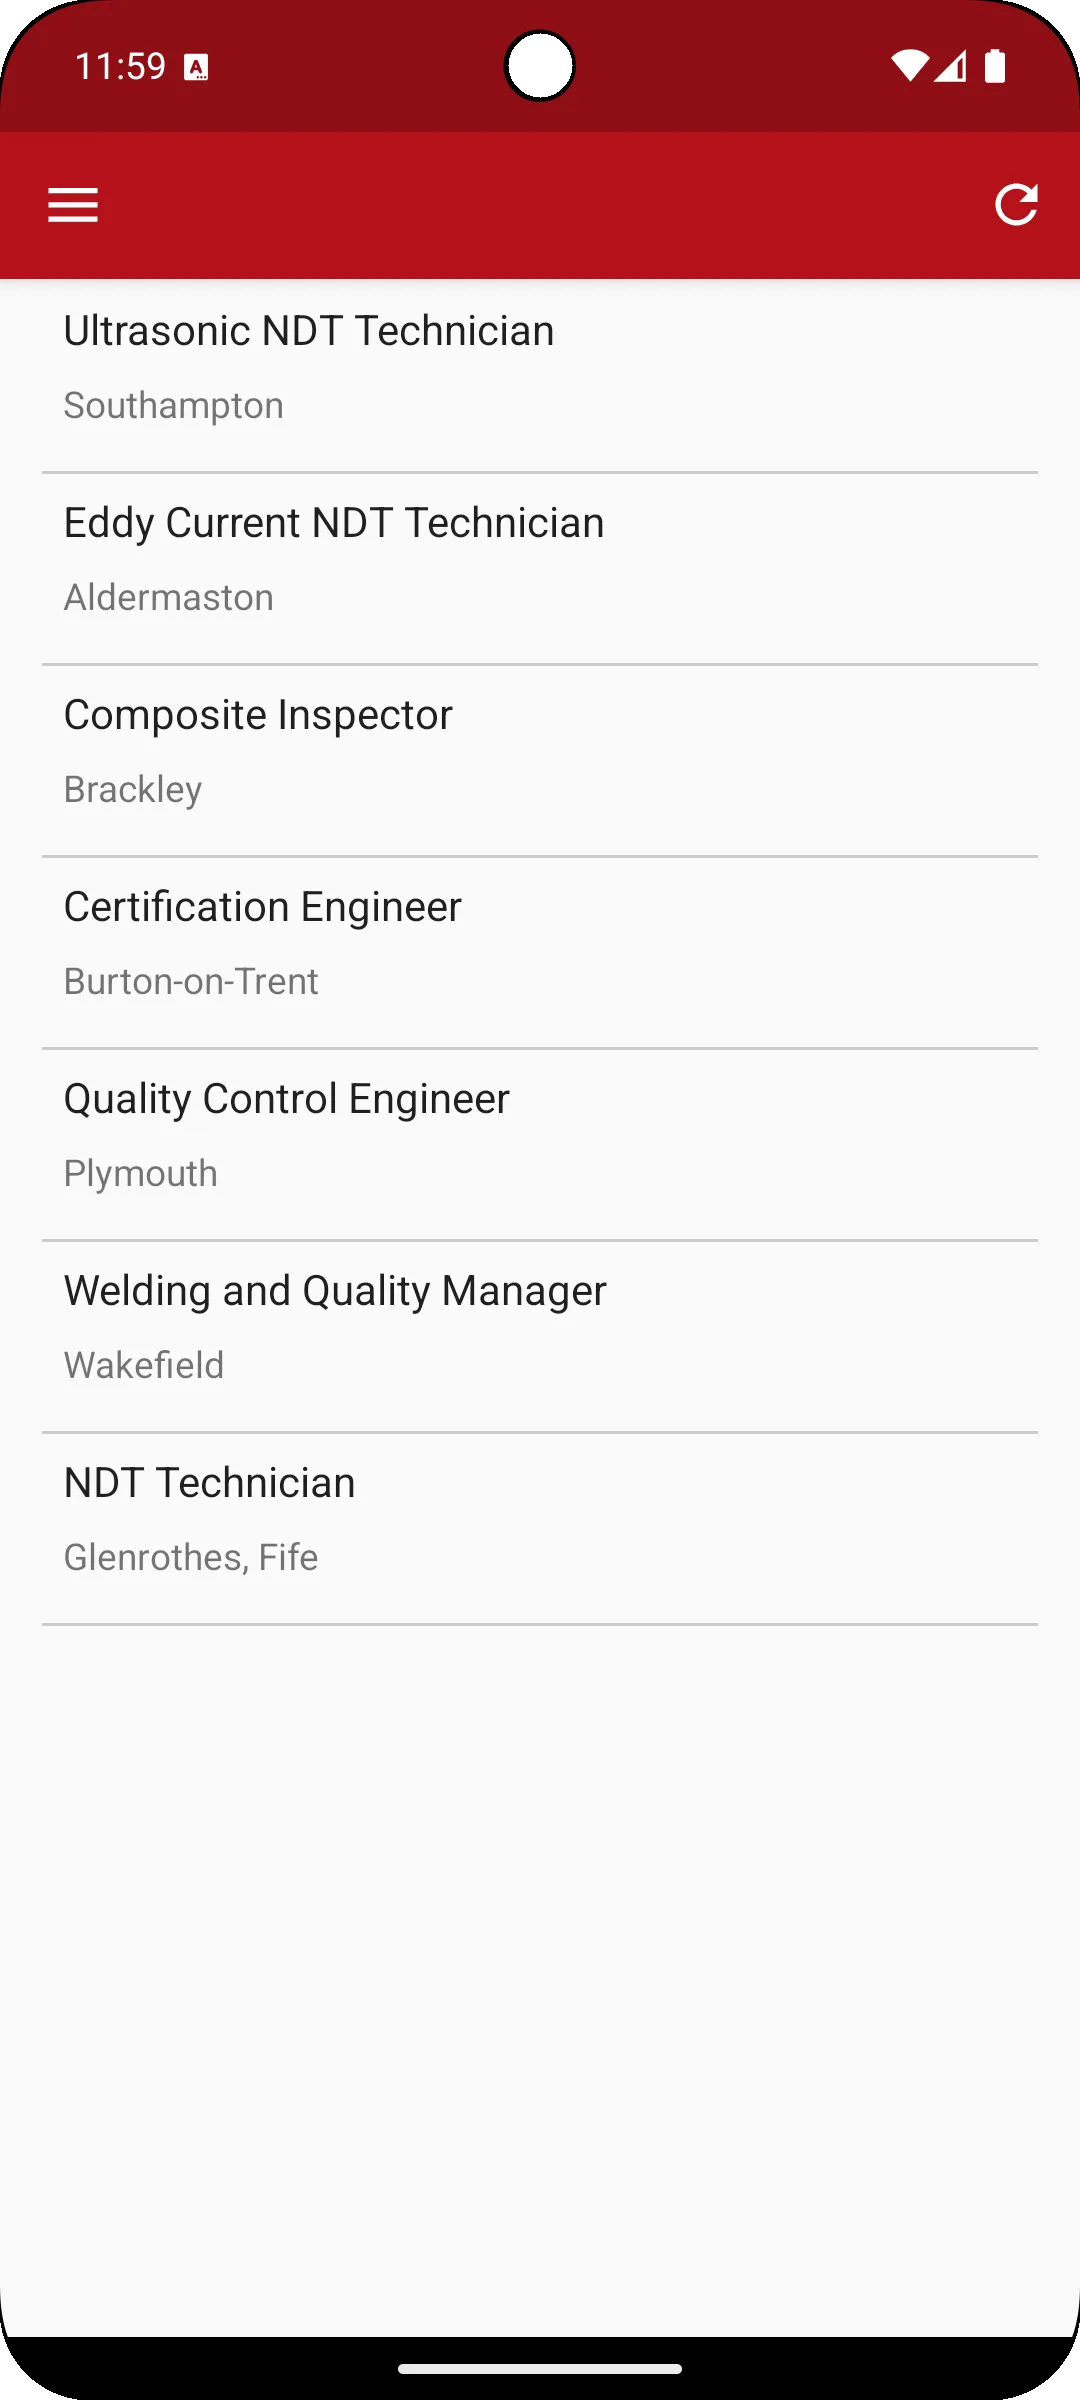Tap the home gesture bar at bottom
Screen dimensions: 1080x2400
(540, 2368)
